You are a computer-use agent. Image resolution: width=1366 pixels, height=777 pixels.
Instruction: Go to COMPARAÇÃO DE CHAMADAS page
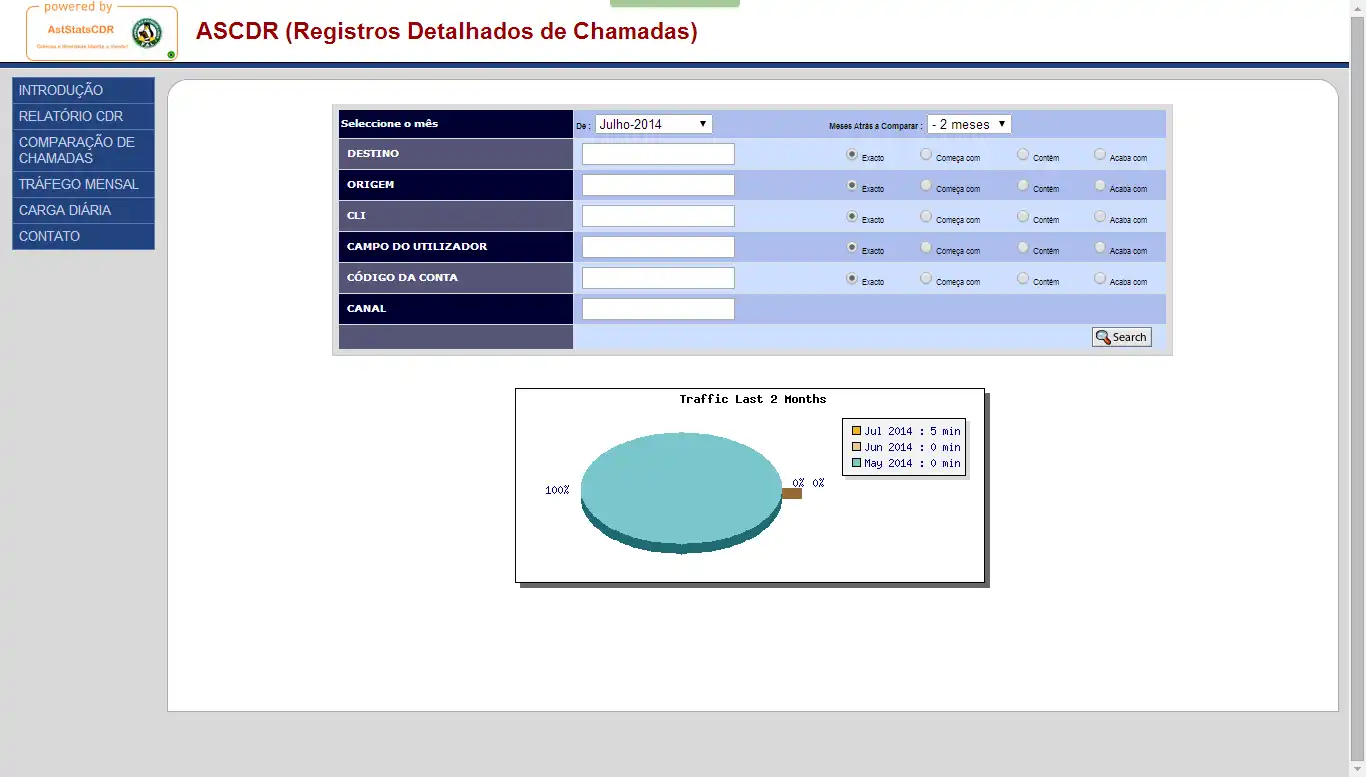tap(83, 150)
